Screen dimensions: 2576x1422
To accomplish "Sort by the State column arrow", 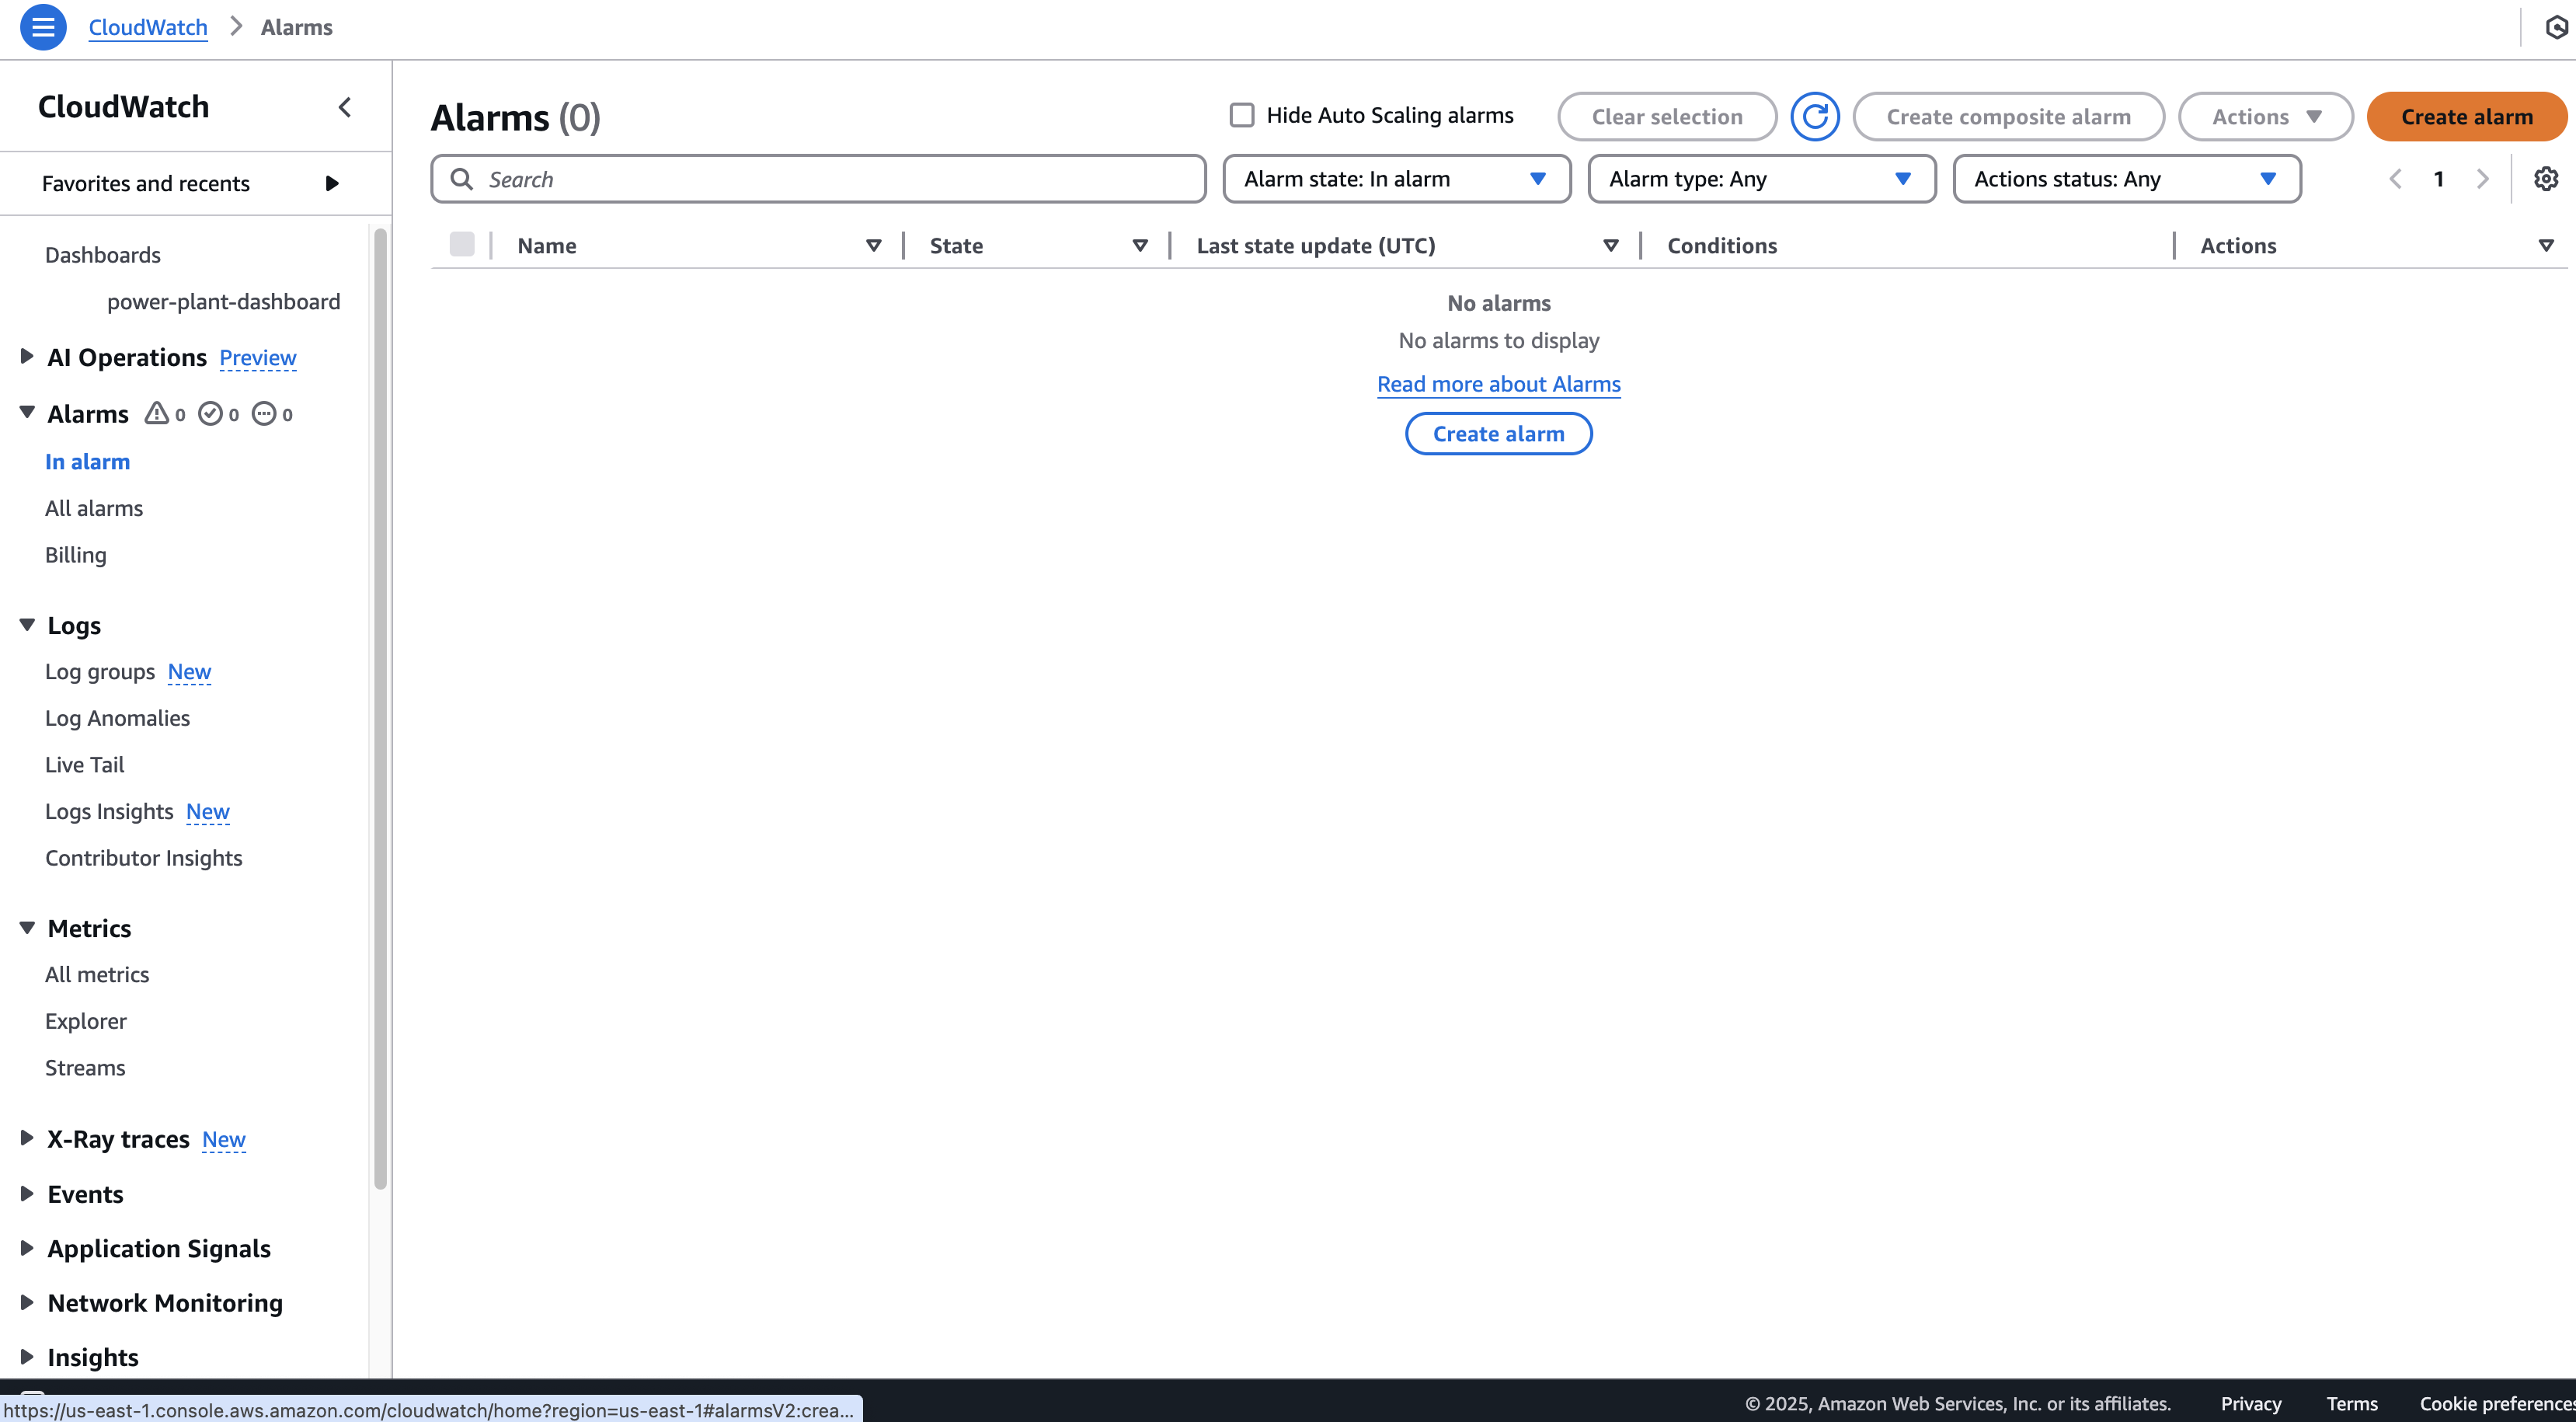I will click(x=1140, y=246).
